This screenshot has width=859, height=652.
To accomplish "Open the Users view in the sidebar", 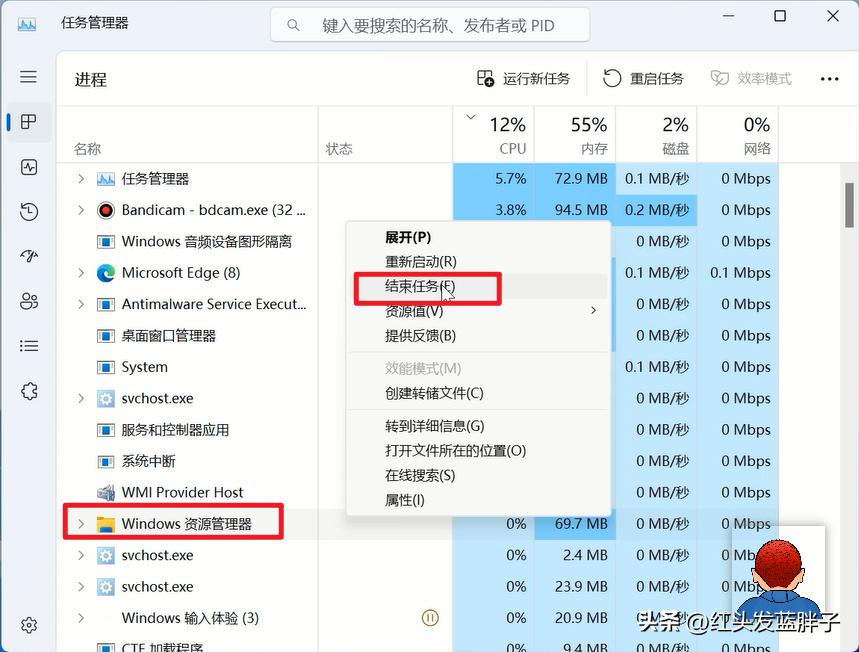I will click(x=28, y=301).
